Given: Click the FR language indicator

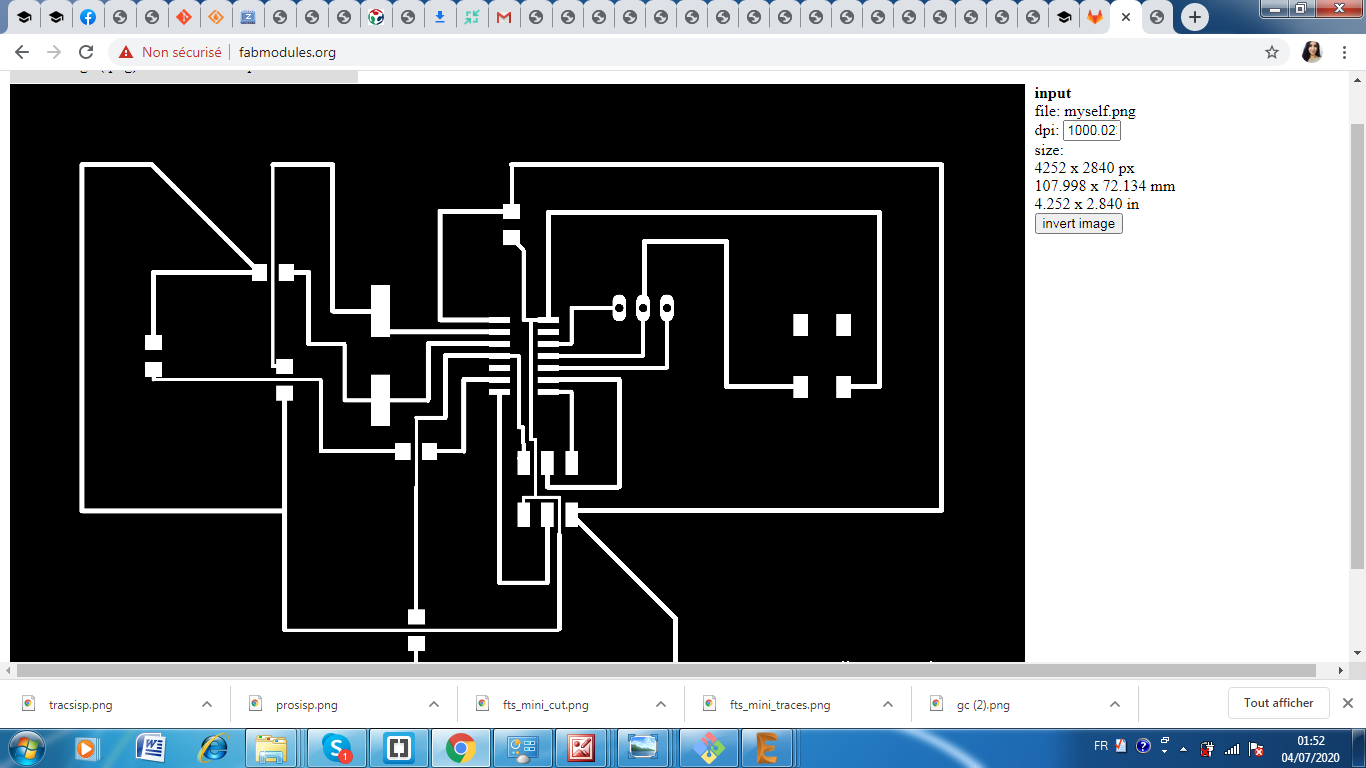Looking at the screenshot, I should click(1101, 746).
